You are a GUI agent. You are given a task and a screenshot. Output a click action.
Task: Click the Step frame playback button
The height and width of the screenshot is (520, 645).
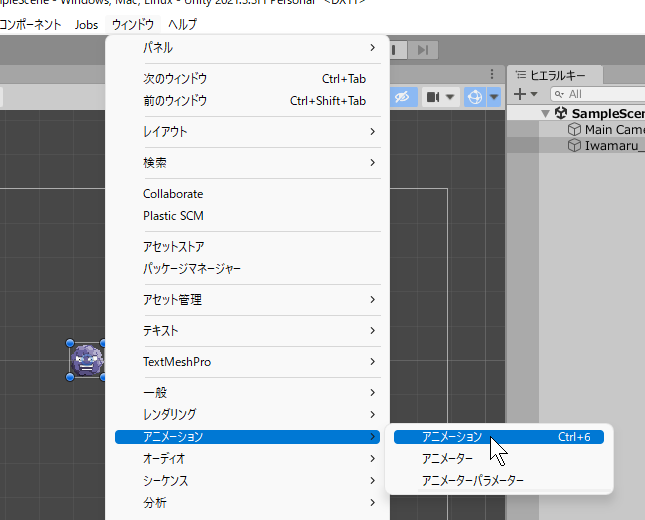click(423, 50)
